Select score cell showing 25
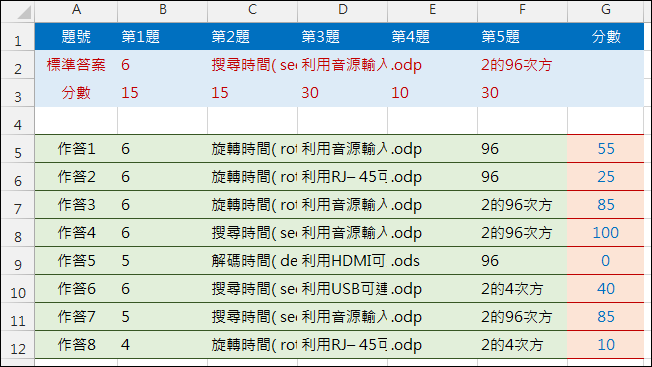652x367 pixels. pos(605,177)
